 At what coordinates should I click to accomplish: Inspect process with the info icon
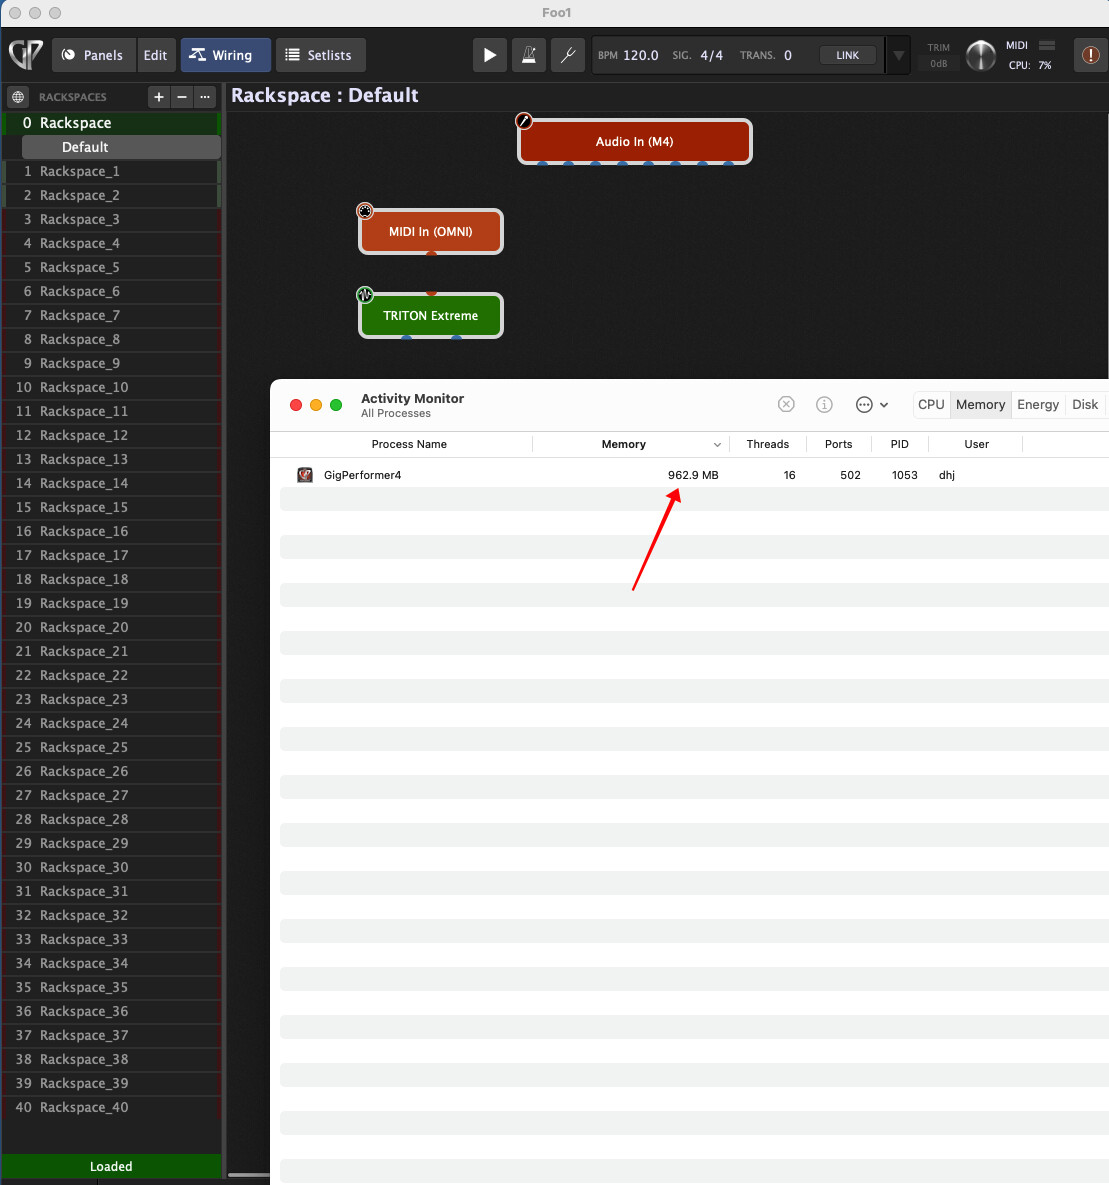tap(824, 404)
